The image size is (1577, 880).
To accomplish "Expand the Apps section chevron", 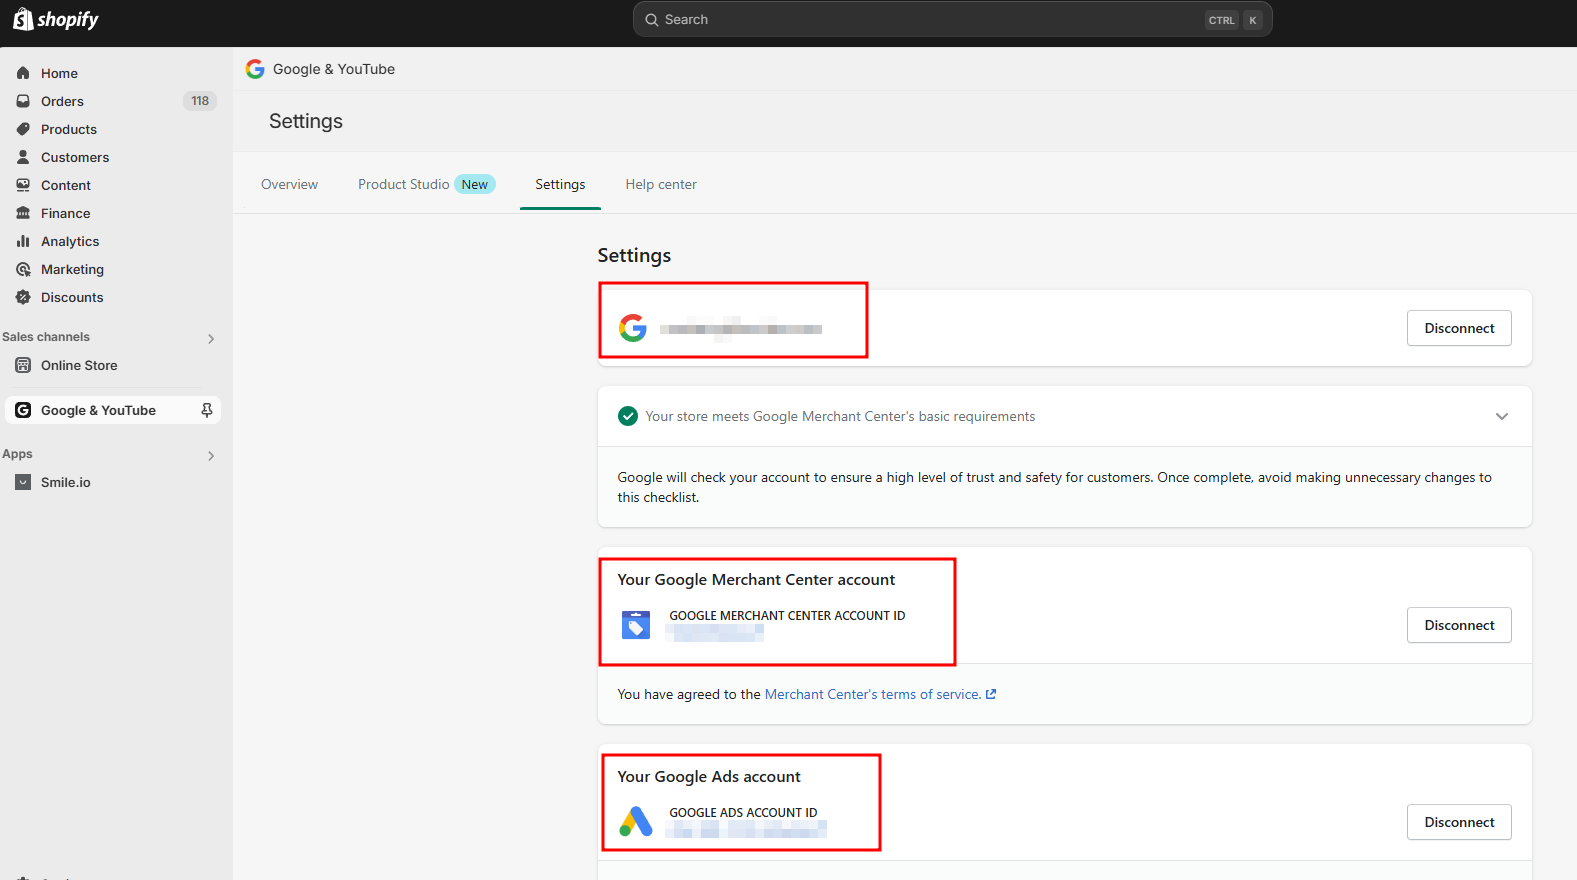I will click(x=211, y=456).
